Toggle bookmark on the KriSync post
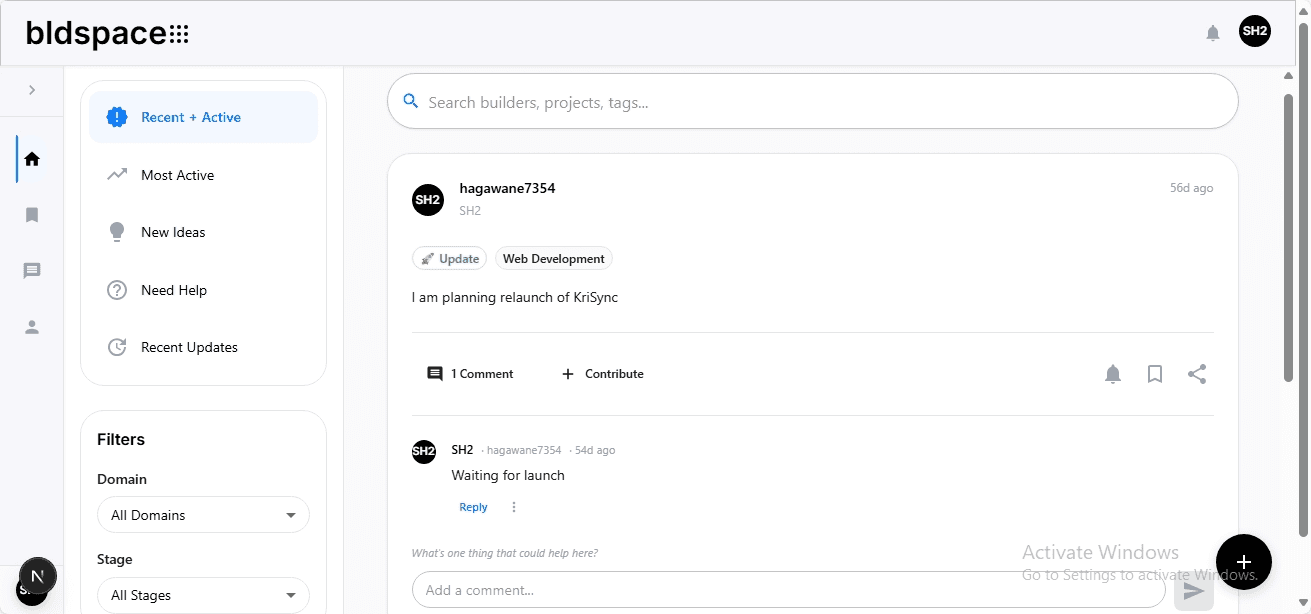 1155,374
